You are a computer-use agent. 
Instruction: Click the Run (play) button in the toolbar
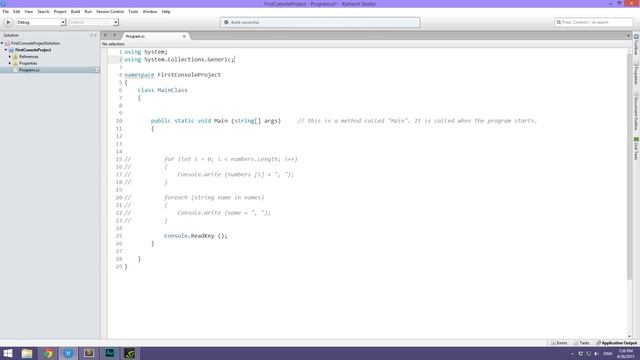[8, 22]
